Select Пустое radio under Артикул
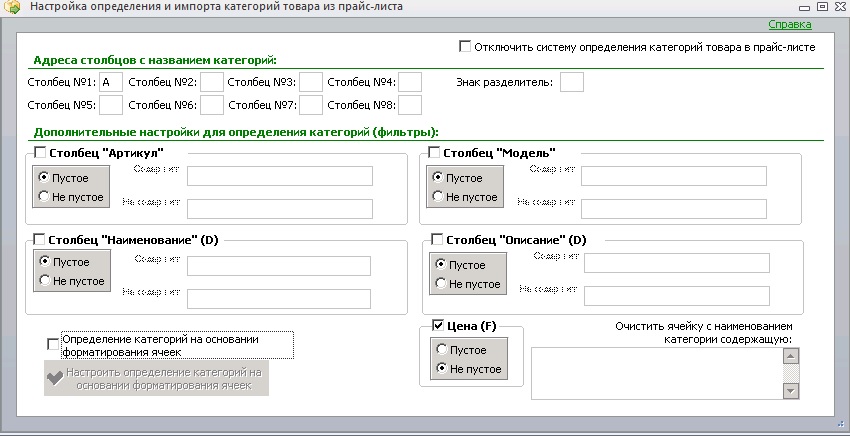The width and height of the screenshot is (850, 436). pyautogui.click(x=44, y=177)
